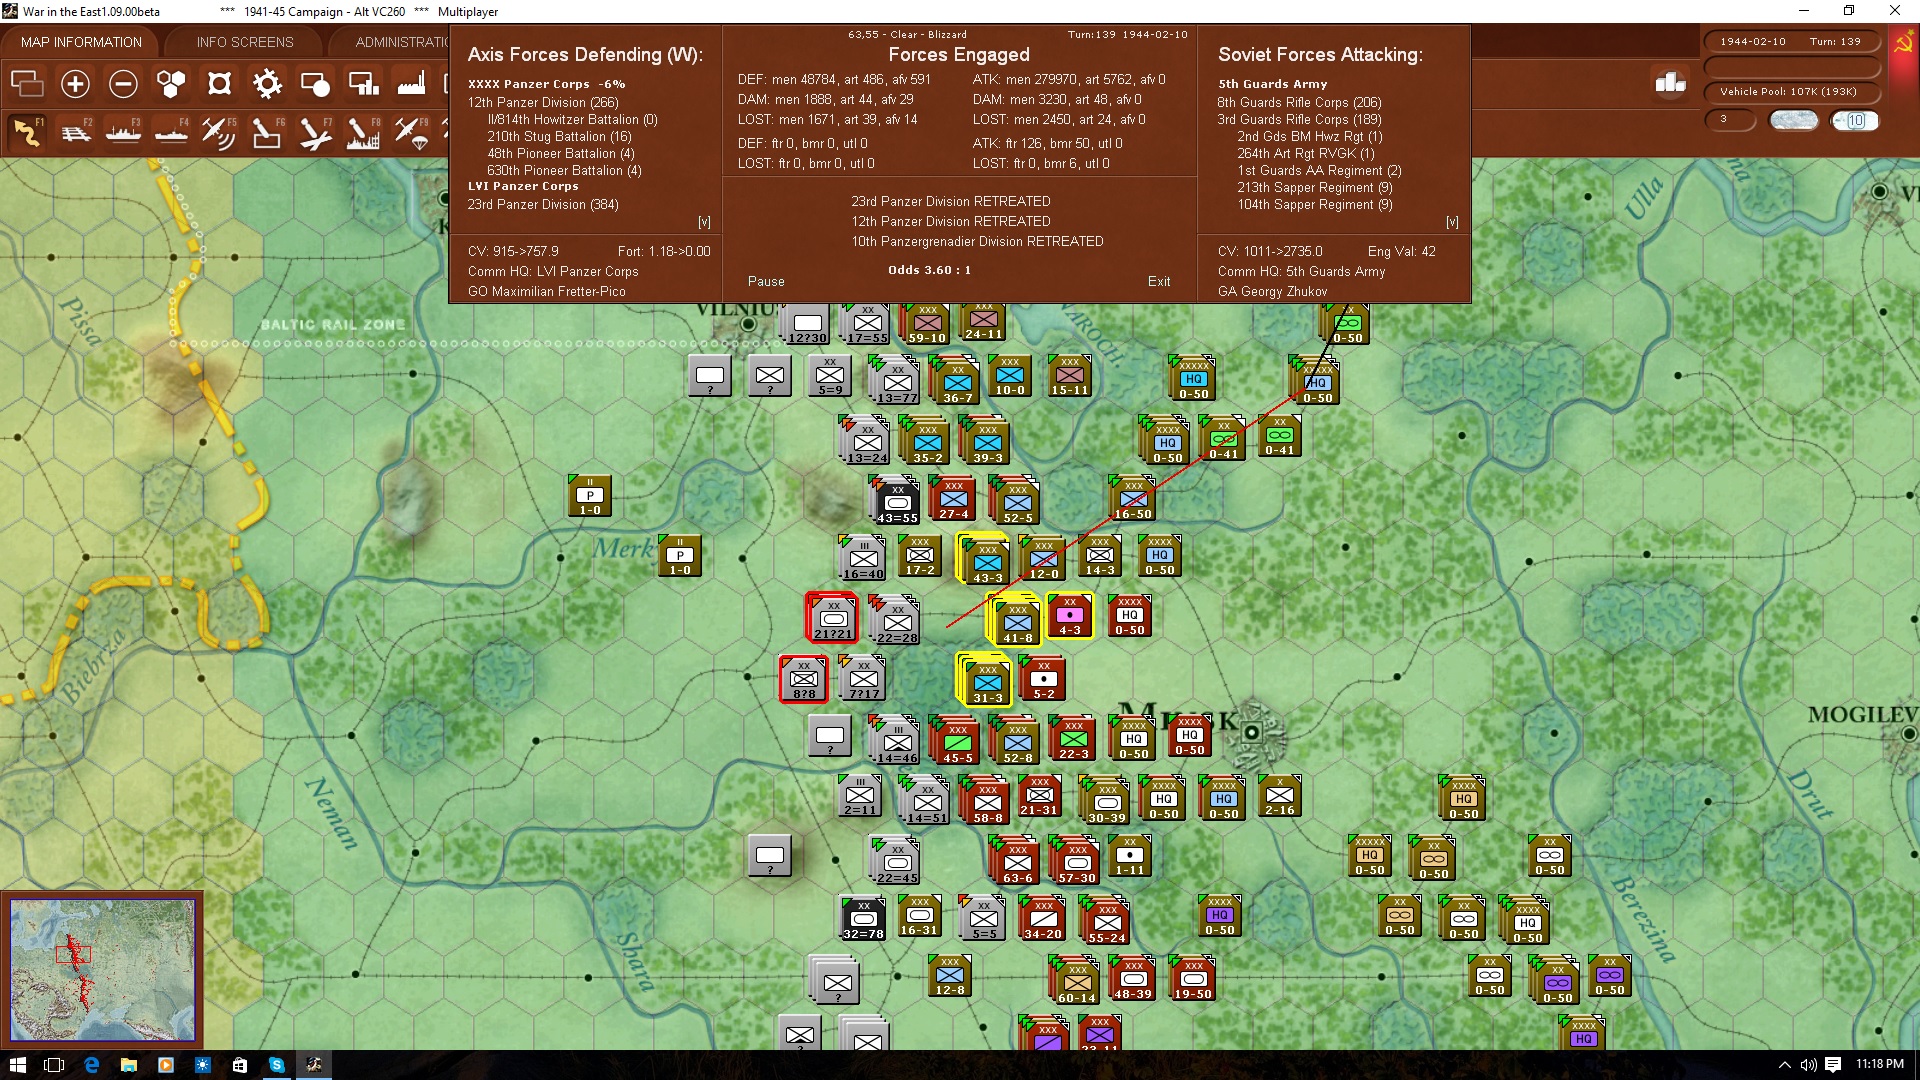Image resolution: width=1920 pixels, height=1080 pixels.
Task: Click Pause in the combat report
Action: pos(766,282)
